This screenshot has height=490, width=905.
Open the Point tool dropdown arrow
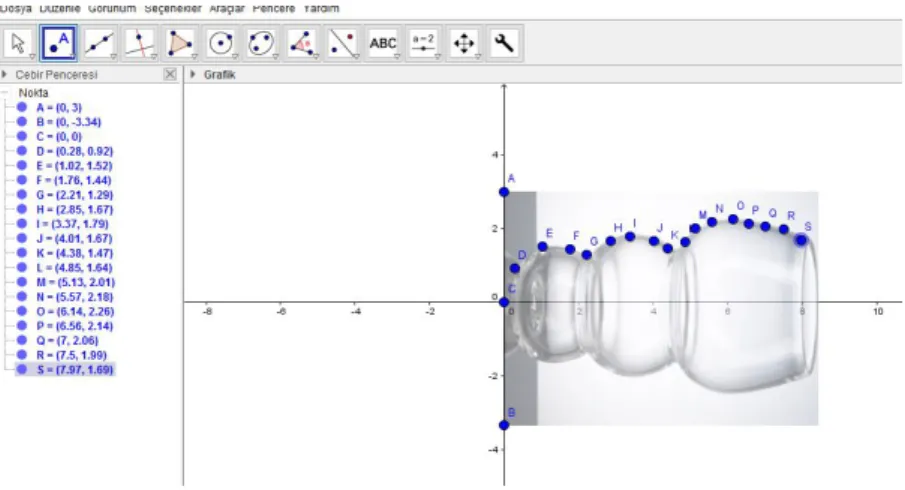73,57
